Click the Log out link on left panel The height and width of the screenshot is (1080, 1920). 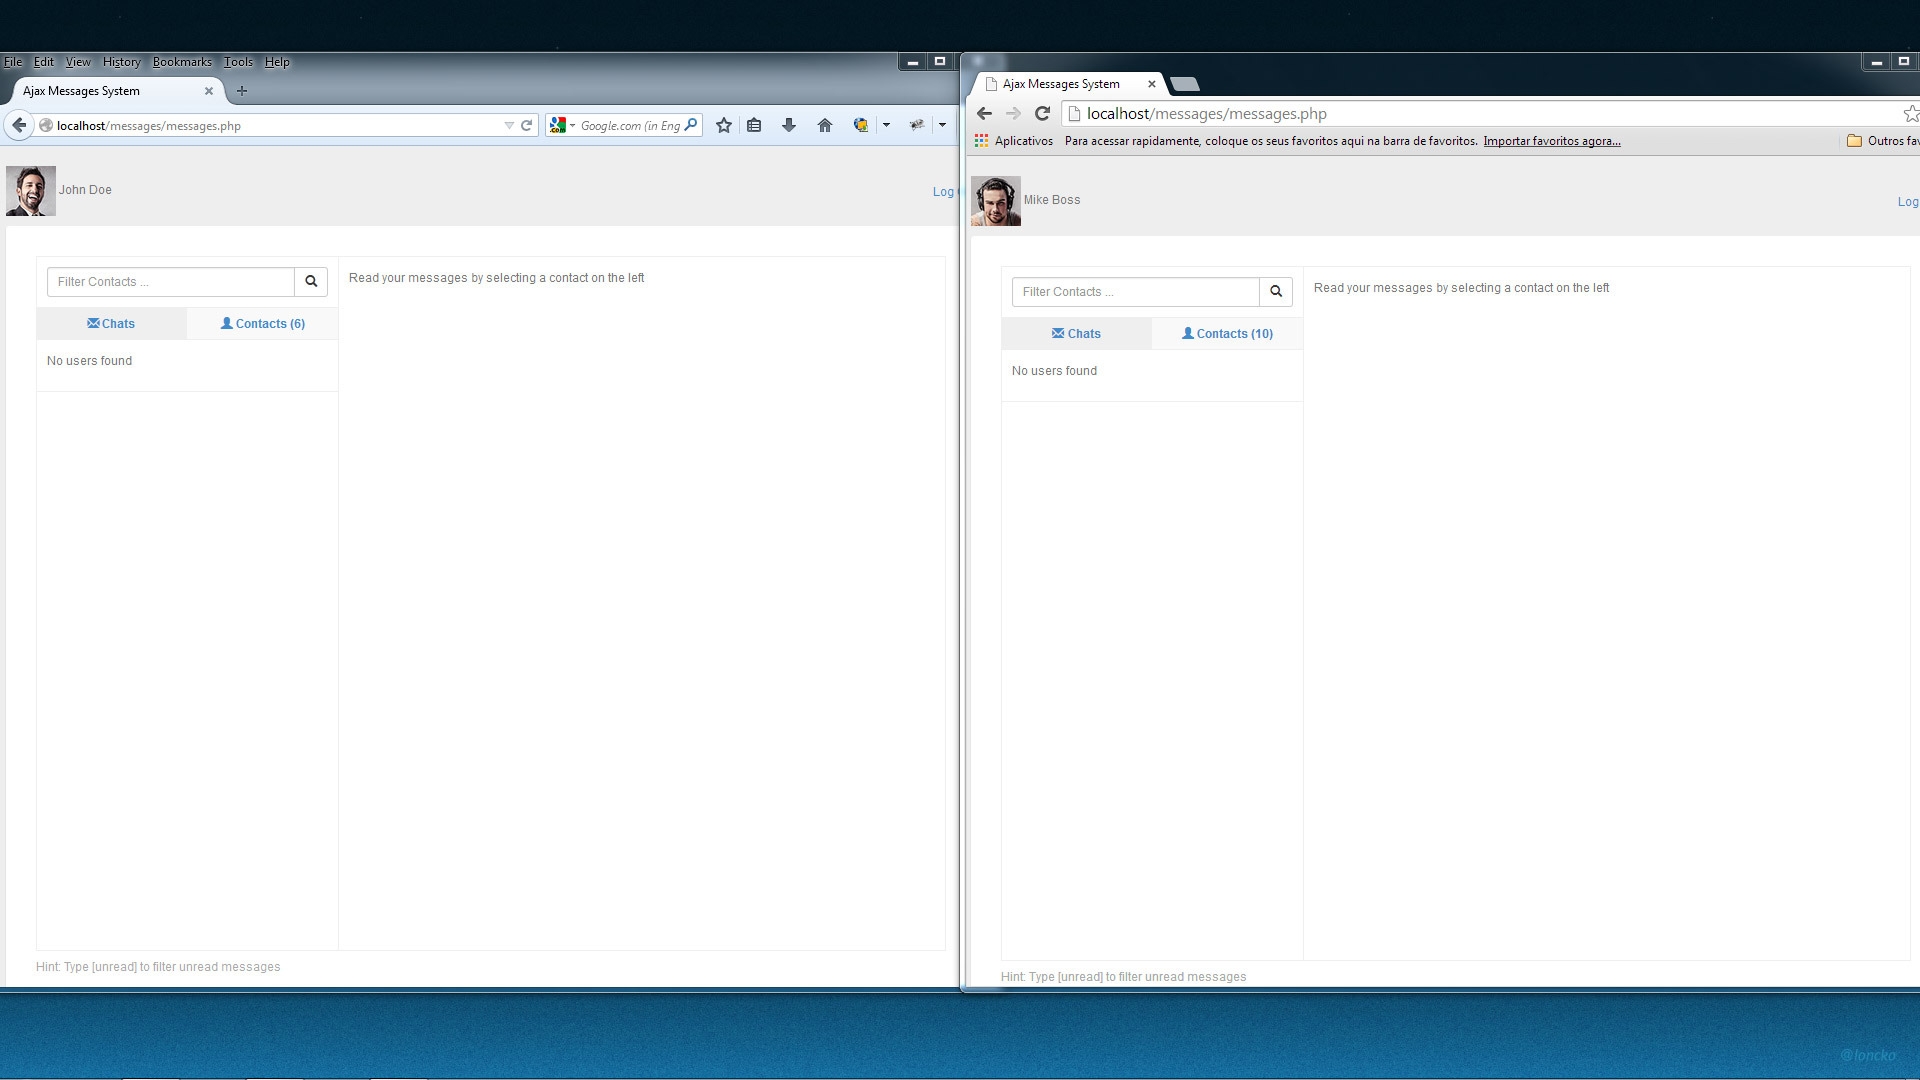943,191
